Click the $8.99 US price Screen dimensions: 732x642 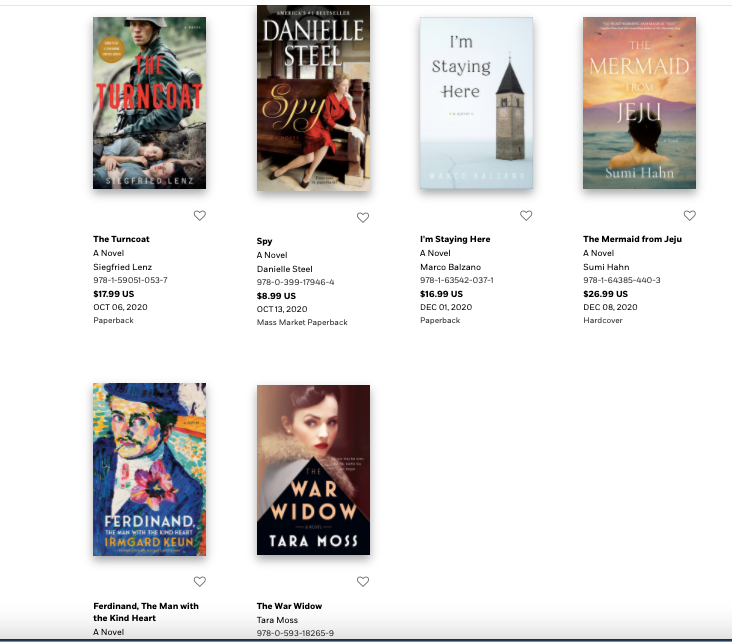[x=276, y=296]
